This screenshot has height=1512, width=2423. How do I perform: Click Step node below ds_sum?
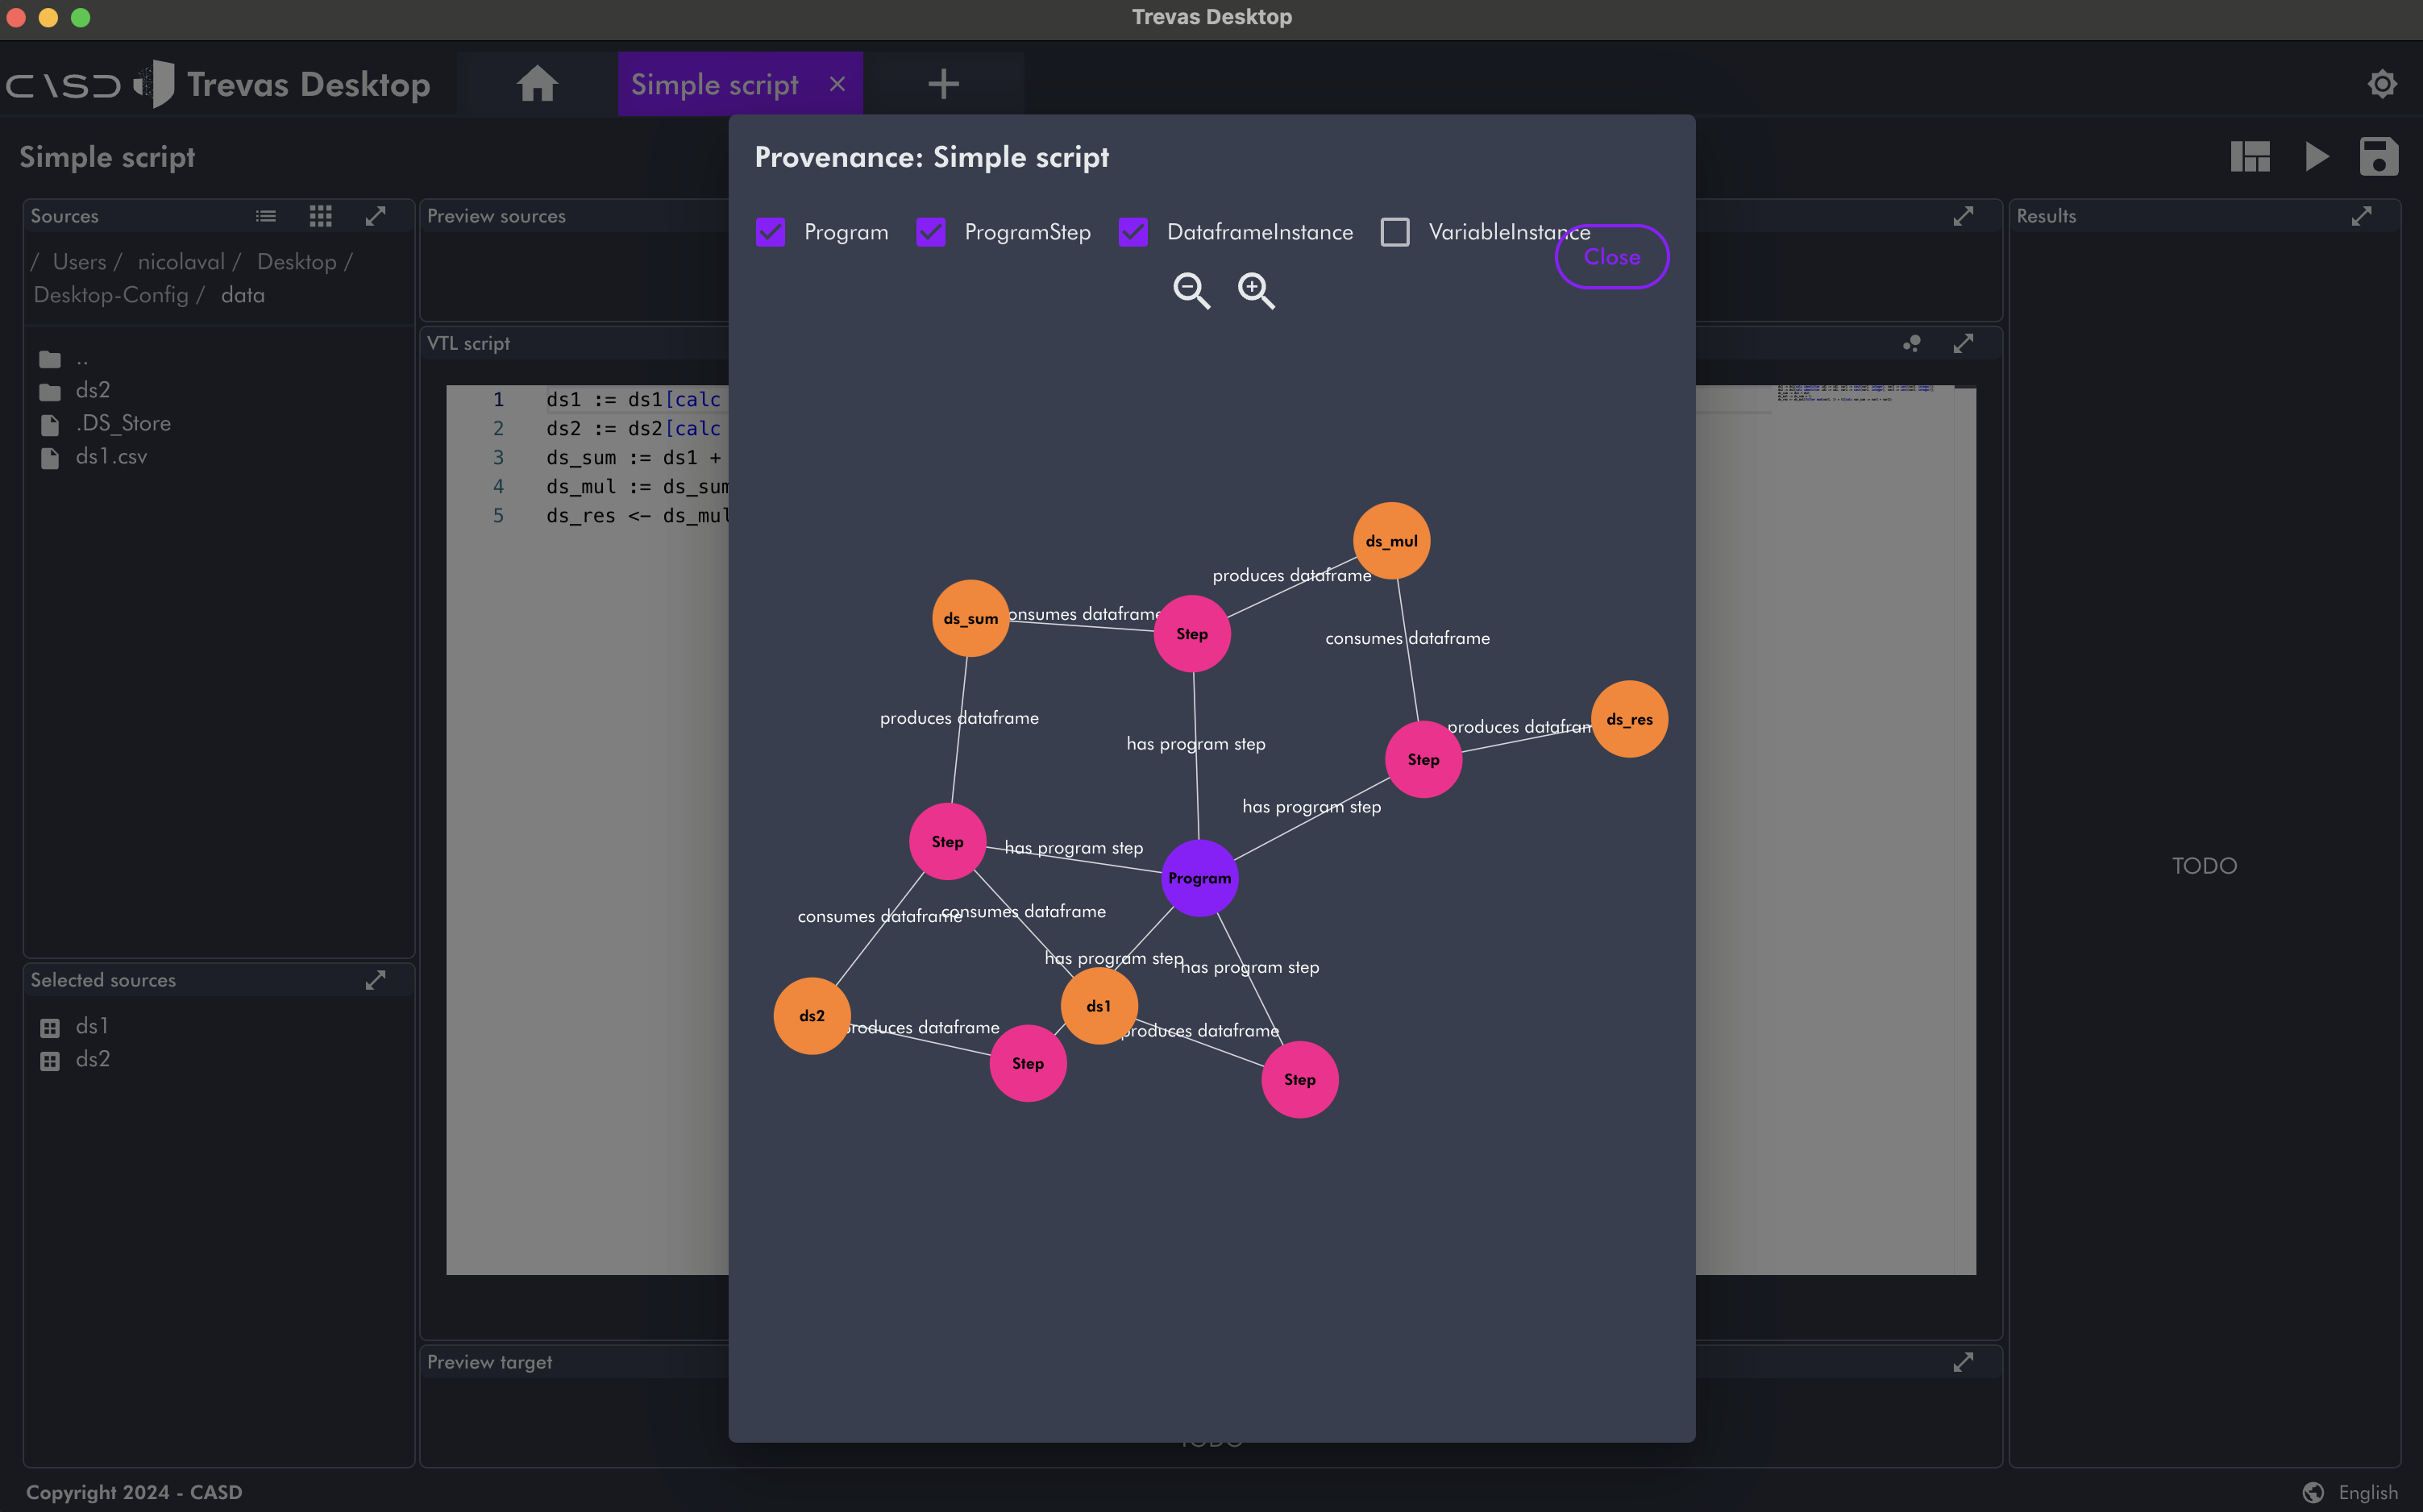[x=947, y=842]
